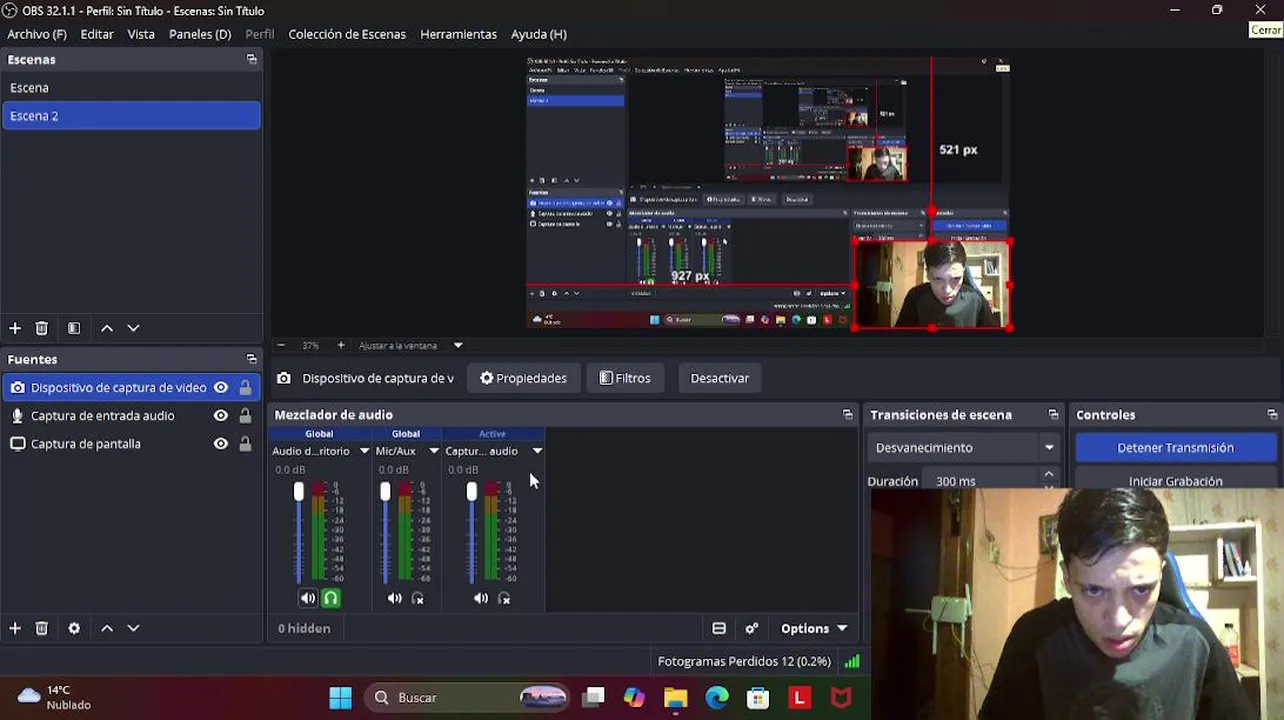Open Audio del escritorio channel dropdown
The height and width of the screenshot is (720, 1284).
click(x=364, y=451)
